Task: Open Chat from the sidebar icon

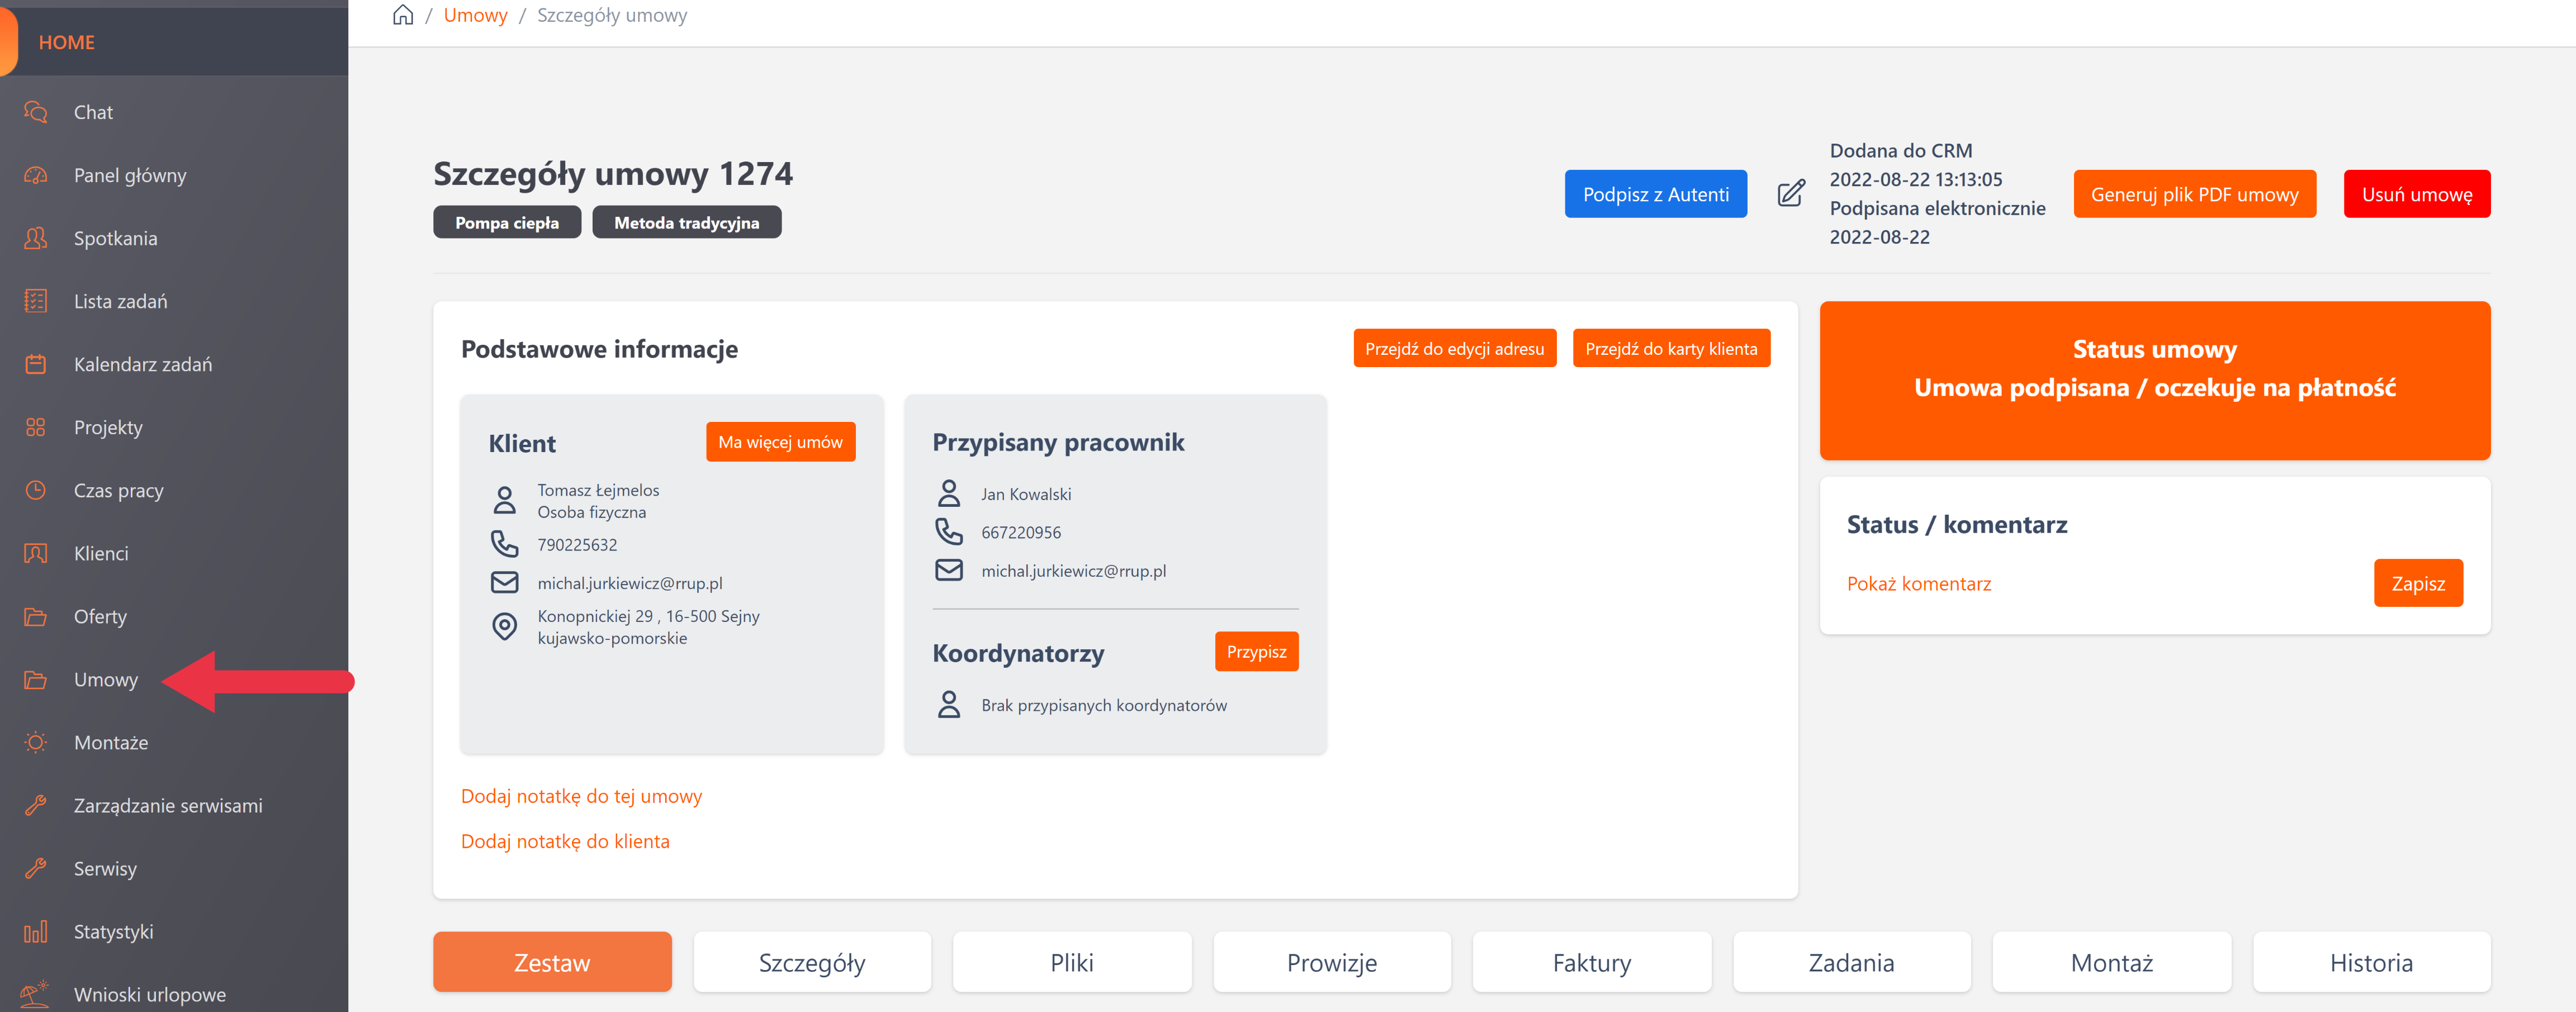Action: click(x=36, y=112)
